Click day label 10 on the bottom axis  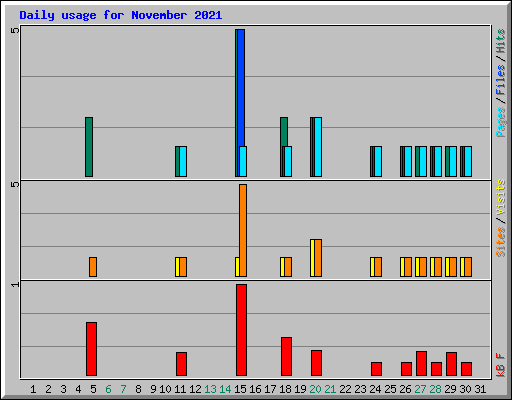click(165, 389)
